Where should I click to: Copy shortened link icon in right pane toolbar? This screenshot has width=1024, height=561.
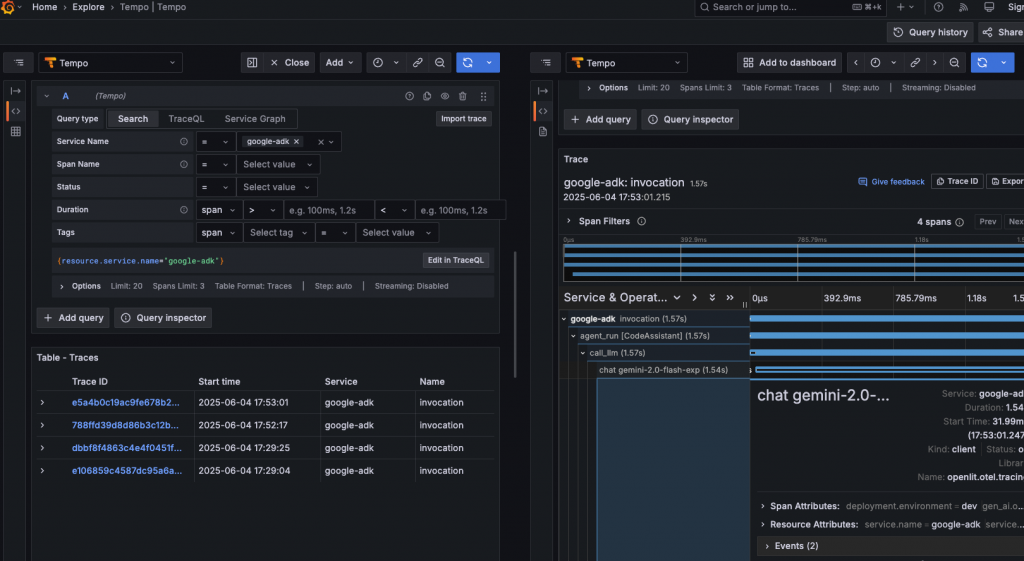914,62
